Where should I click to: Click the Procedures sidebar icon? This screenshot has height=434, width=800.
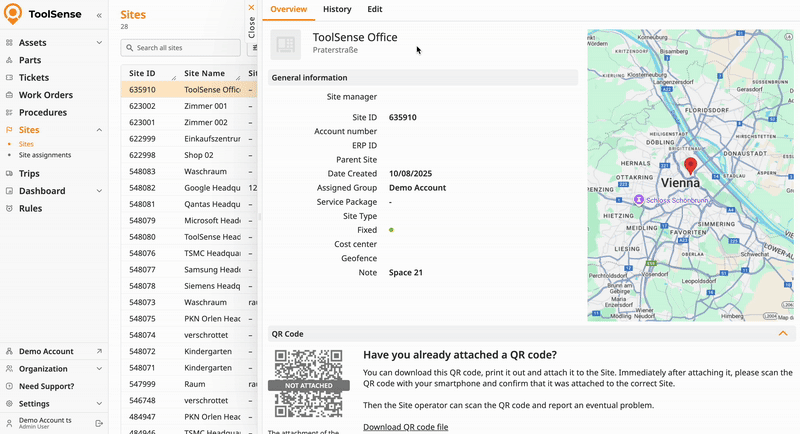tap(9, 112)
